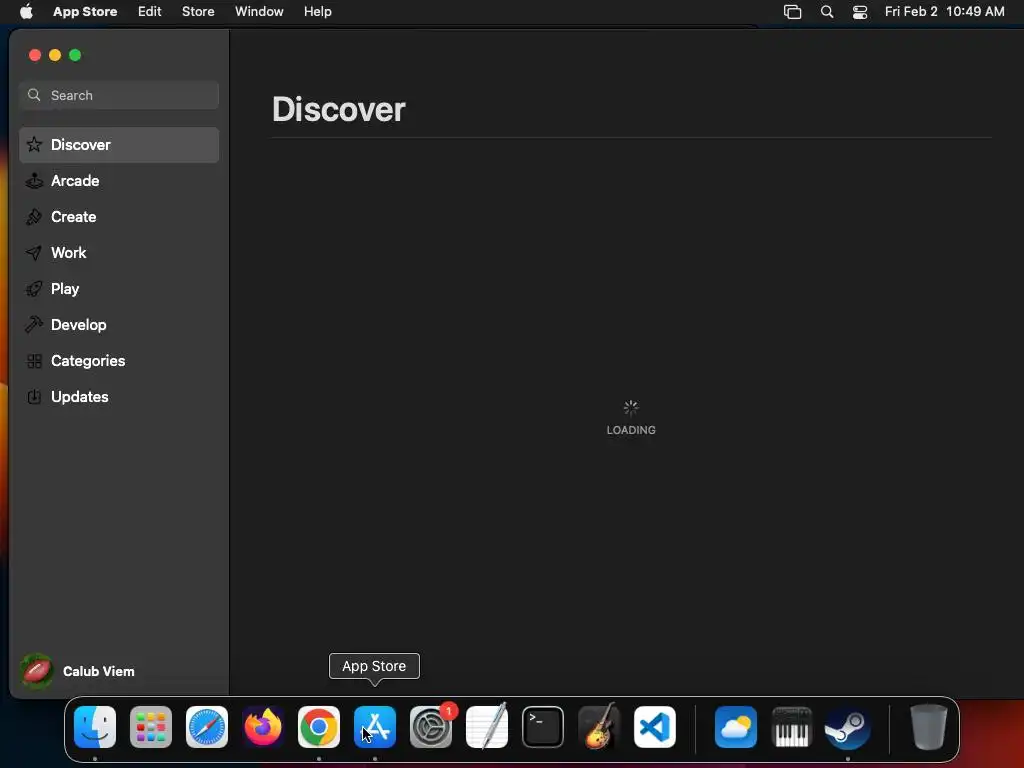
Task: Open TextEdit from the Dock
Action: click(x=487, y=727)
